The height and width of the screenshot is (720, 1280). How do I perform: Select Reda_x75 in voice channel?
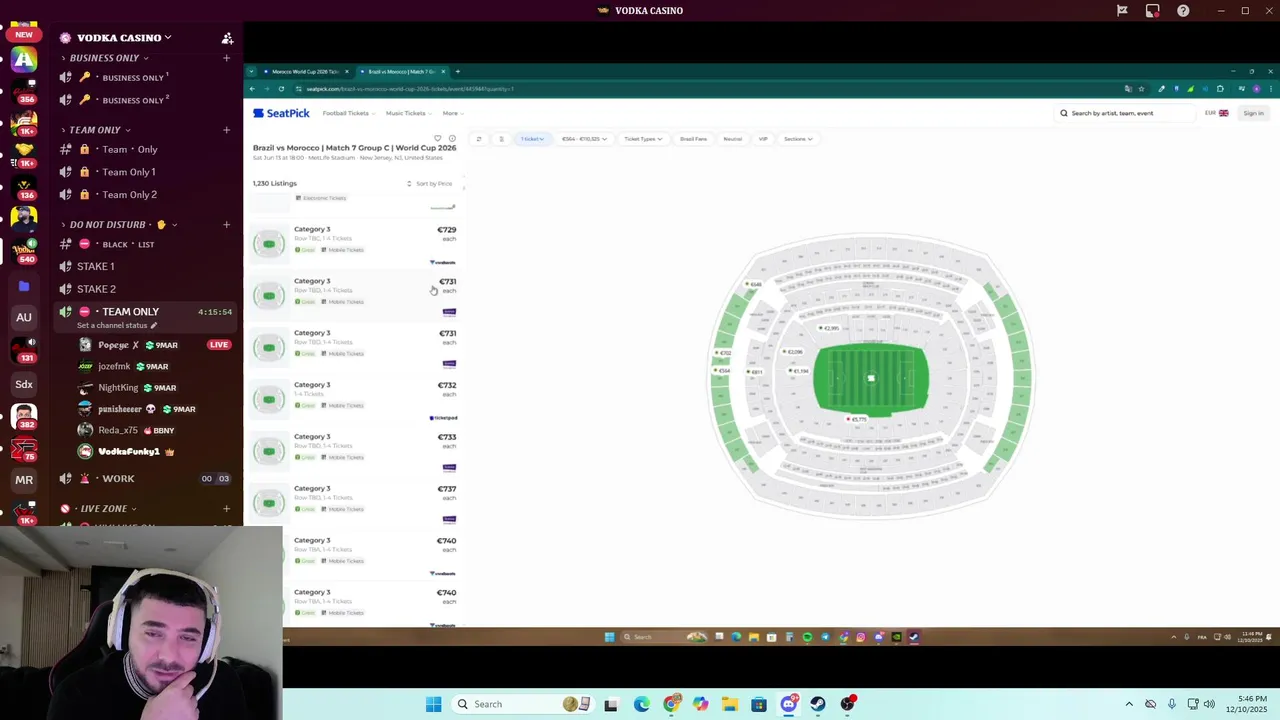tap(155, 430)
